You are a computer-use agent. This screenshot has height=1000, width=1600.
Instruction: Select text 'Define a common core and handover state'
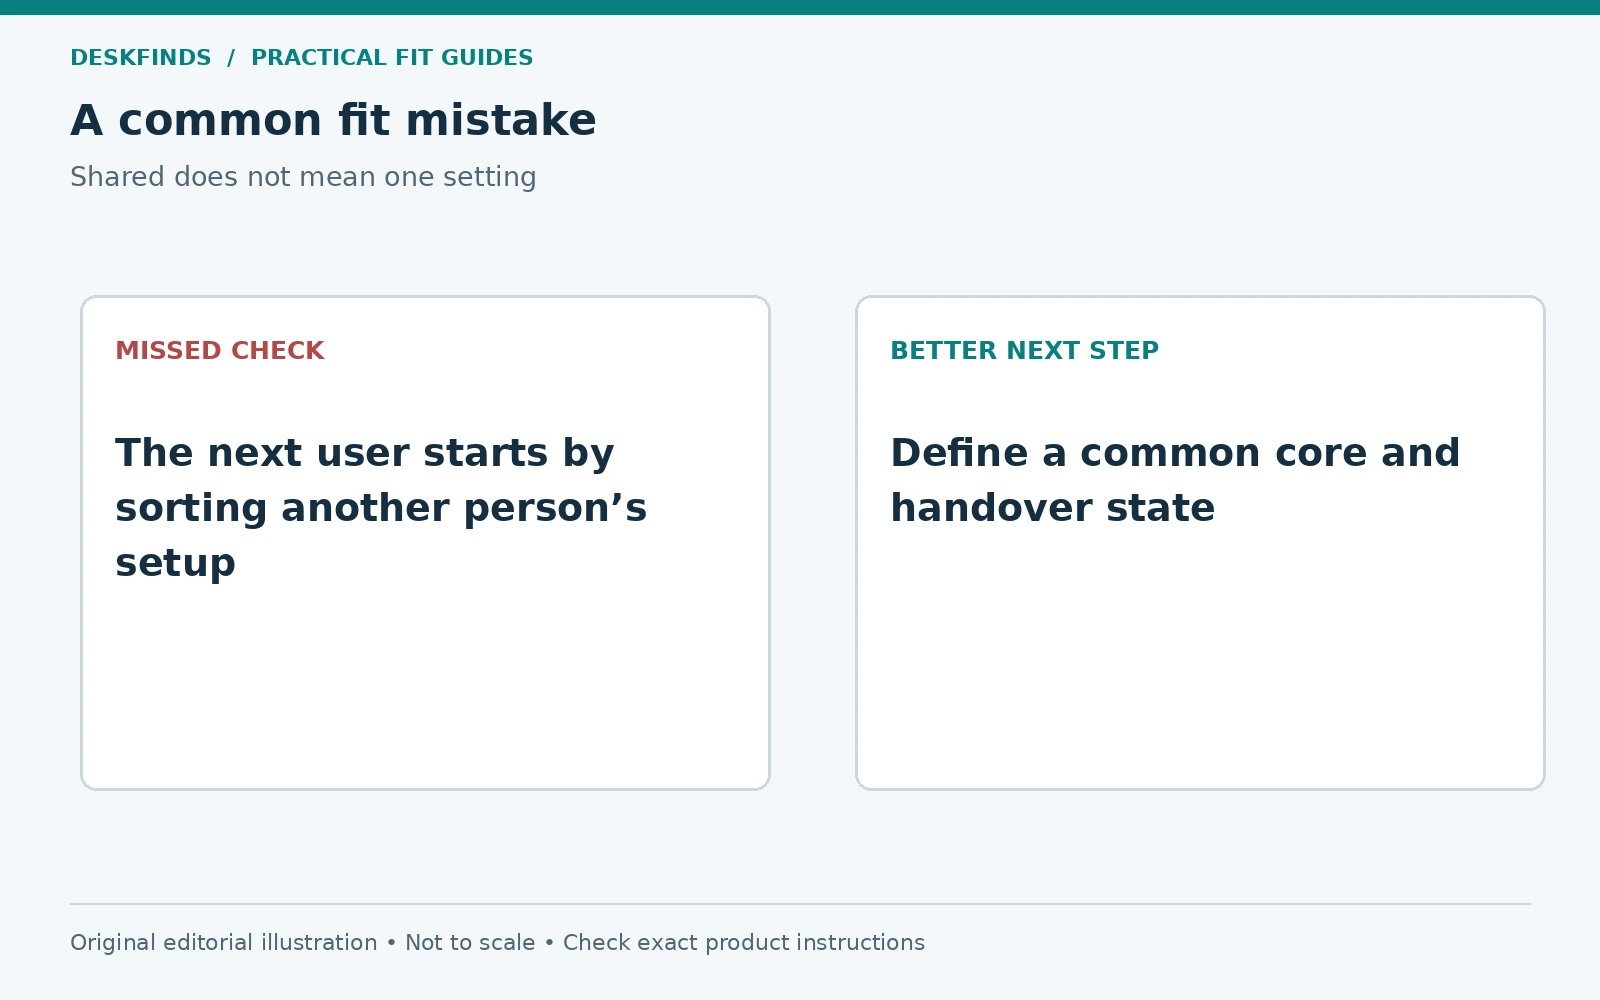point(1175,480)
